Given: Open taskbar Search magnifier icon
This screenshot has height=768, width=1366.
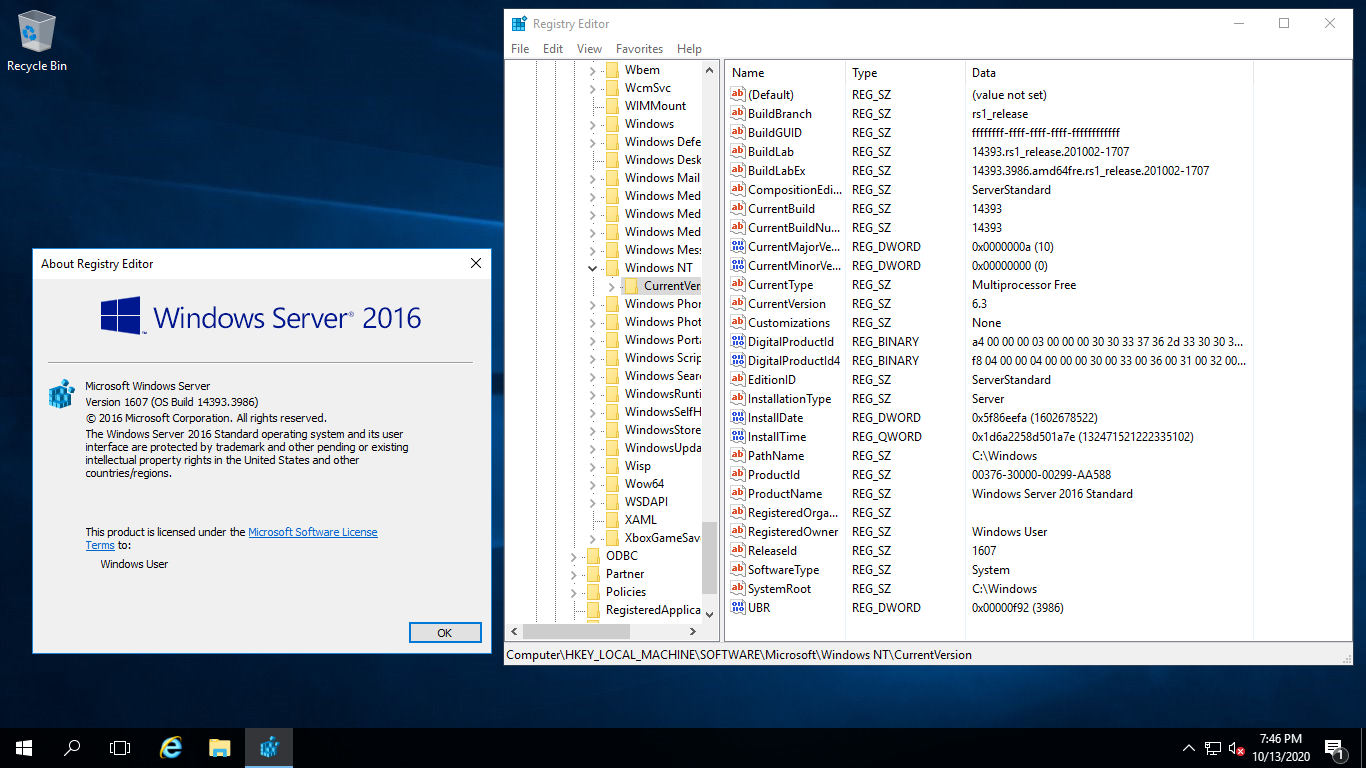Looking at the screenshot, I should (72, 747).
